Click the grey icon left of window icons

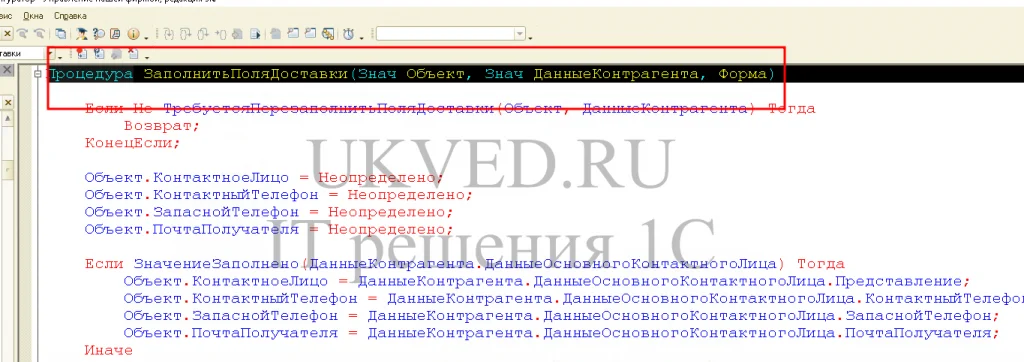[275, 34]
